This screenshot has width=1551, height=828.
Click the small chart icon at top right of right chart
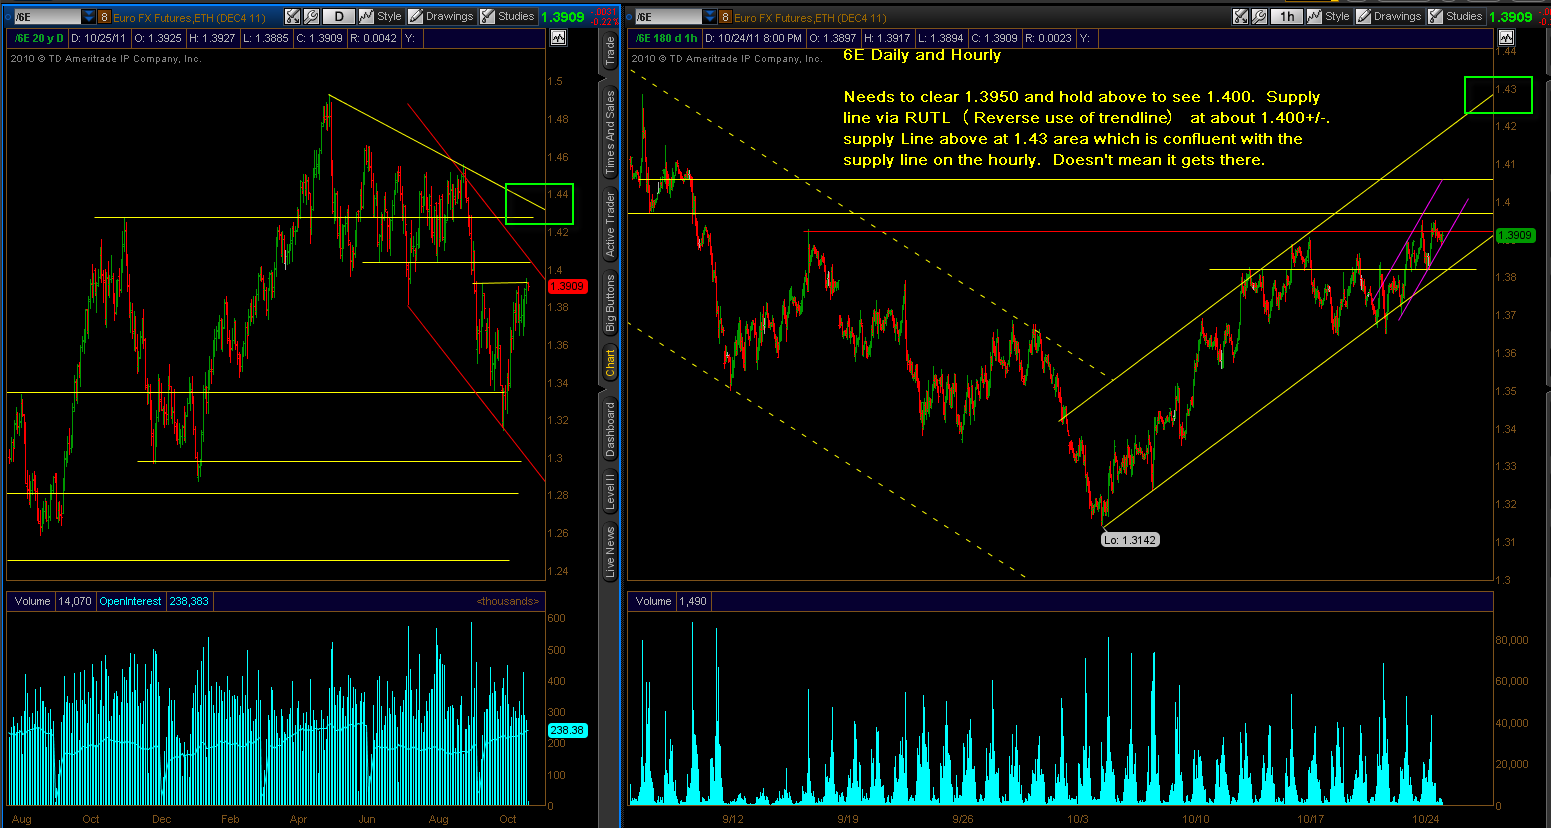(1506, 38)
